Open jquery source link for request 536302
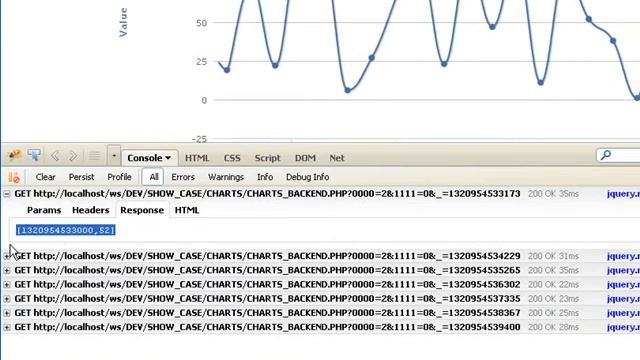 tap(623, 284)
